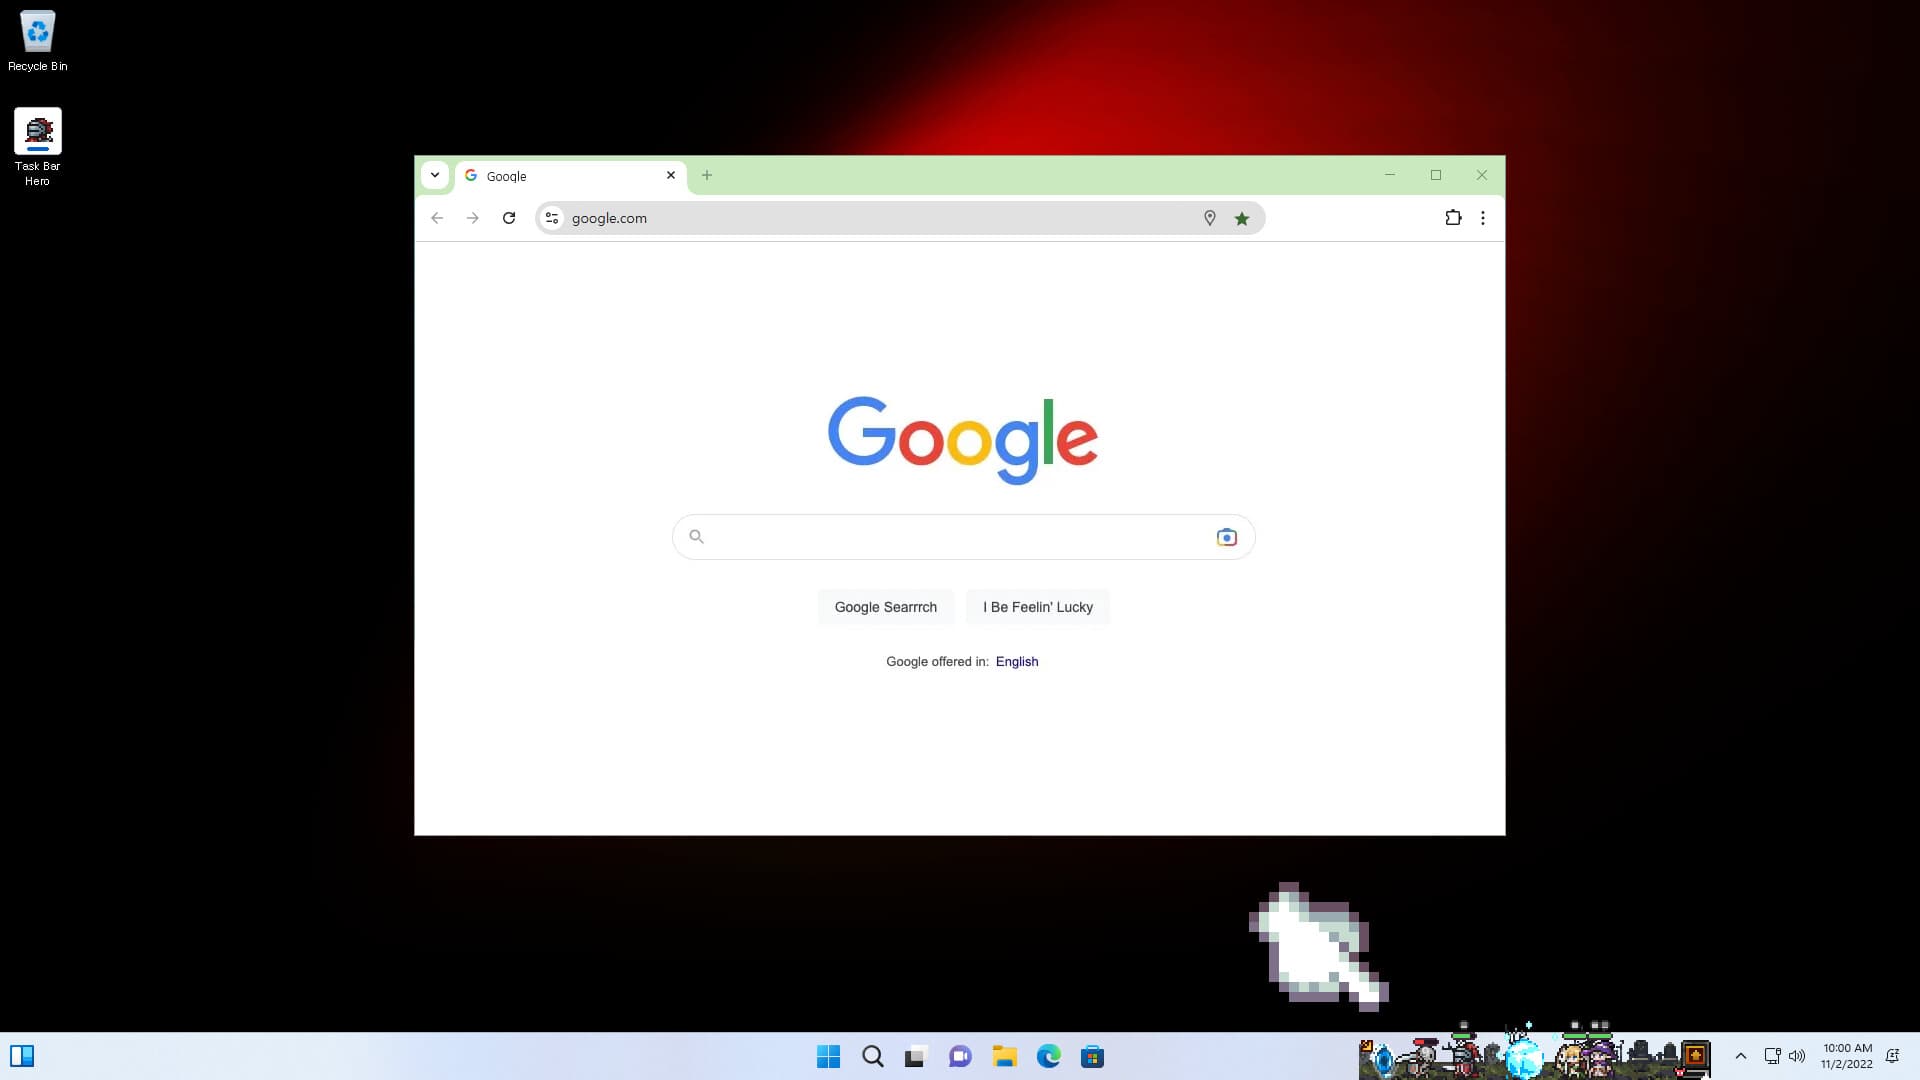The width and height of the screenshot is (1920, 1080).
Task: Open the Task Bar Hero desktop shortcut
Action: (37, 147)
